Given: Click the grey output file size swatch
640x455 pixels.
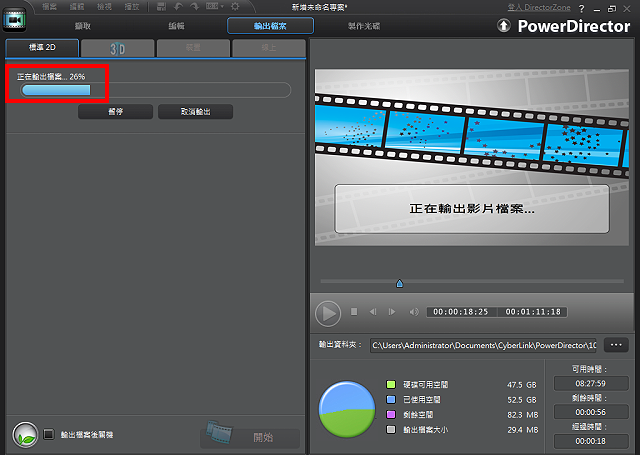Looking at the screenshot, I should point(391,430).
